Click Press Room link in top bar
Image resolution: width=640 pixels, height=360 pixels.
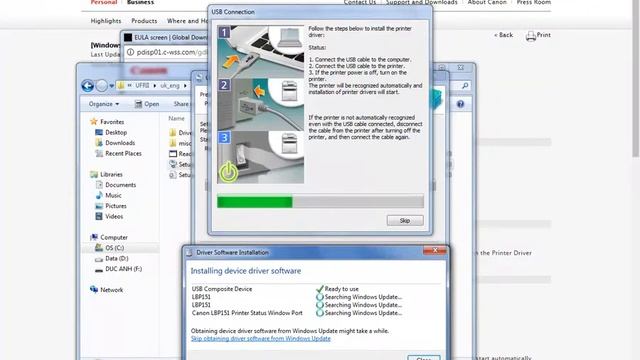pos(533,2)
